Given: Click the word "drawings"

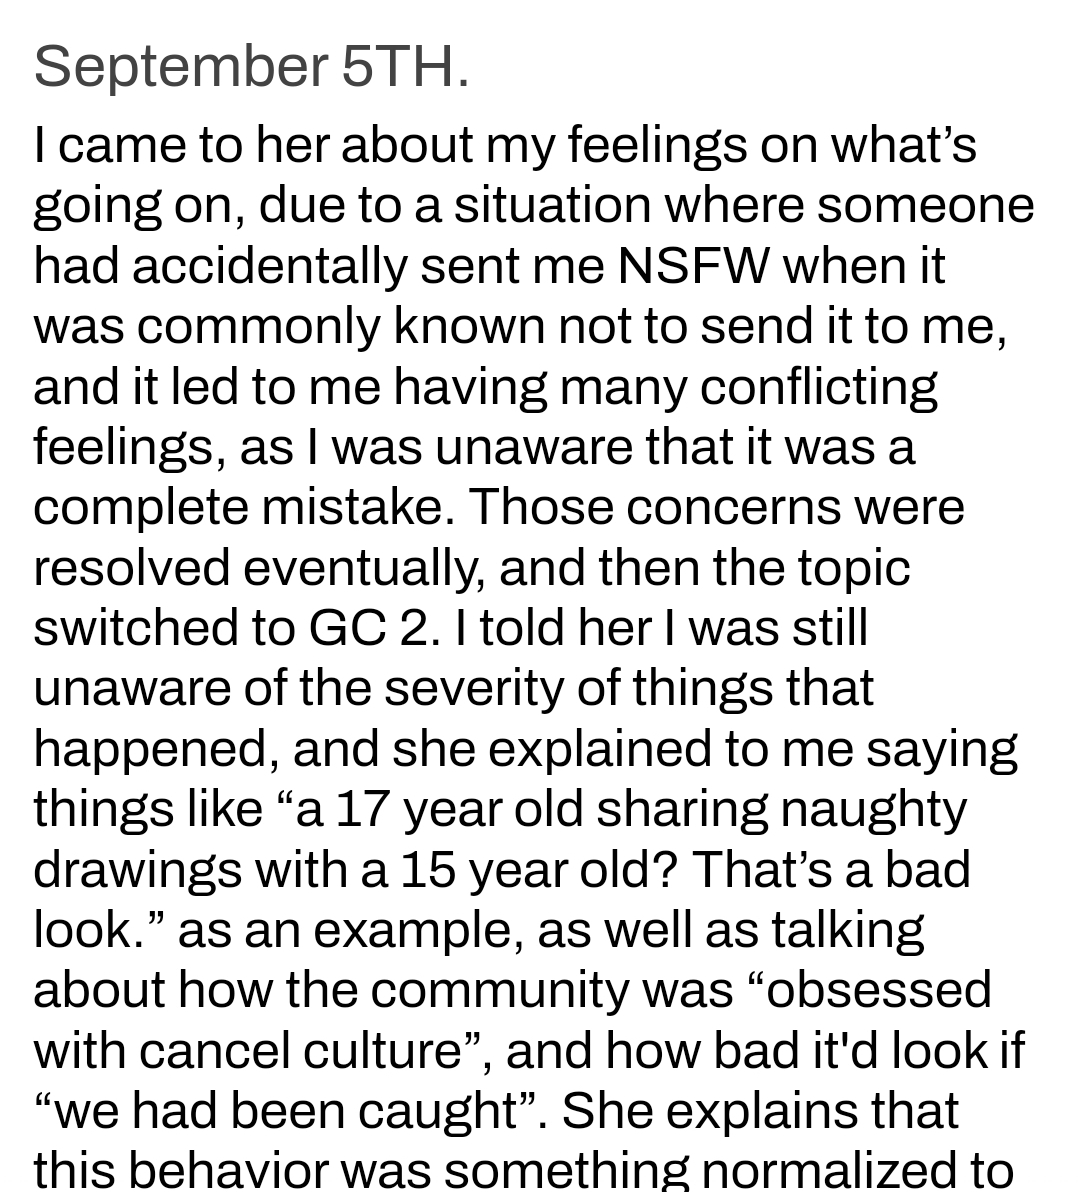Looking at the screenshot, I should (x=137, y=868).
